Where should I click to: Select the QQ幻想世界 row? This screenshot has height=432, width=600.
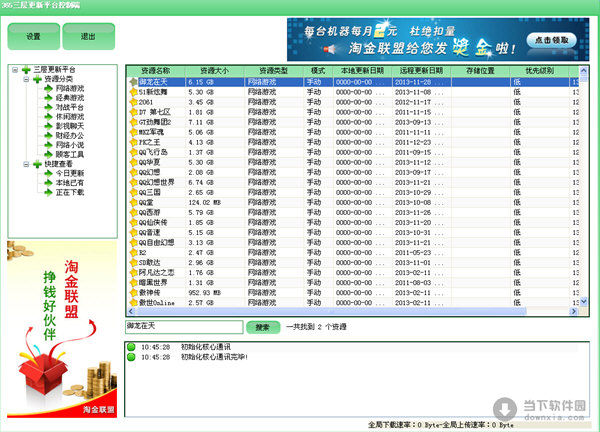pyautogui.click(x=352, y=183)
